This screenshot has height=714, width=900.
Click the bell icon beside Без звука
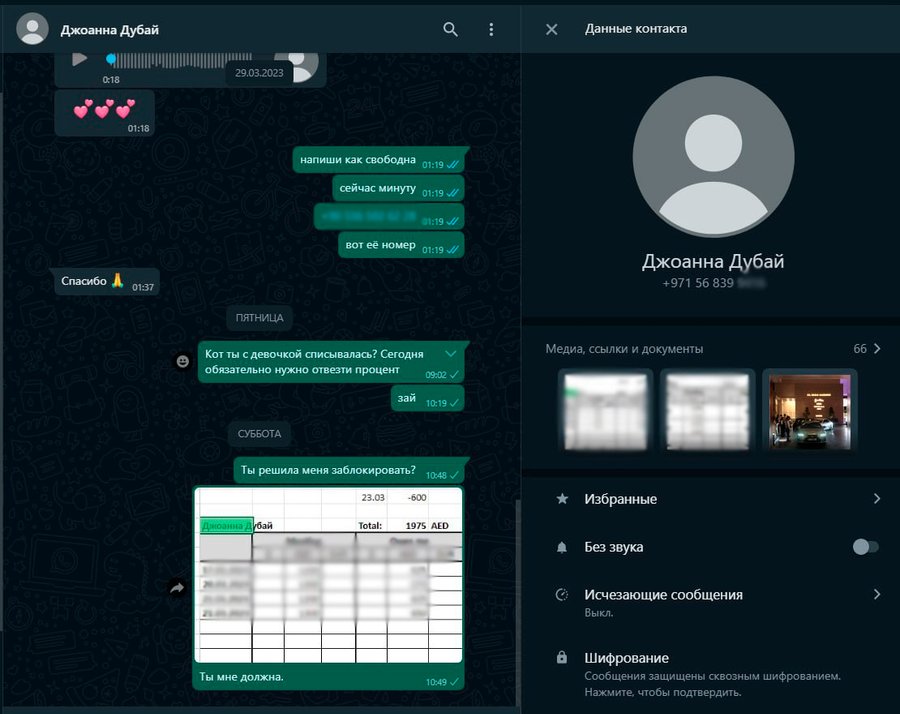[x=562, y=547]
